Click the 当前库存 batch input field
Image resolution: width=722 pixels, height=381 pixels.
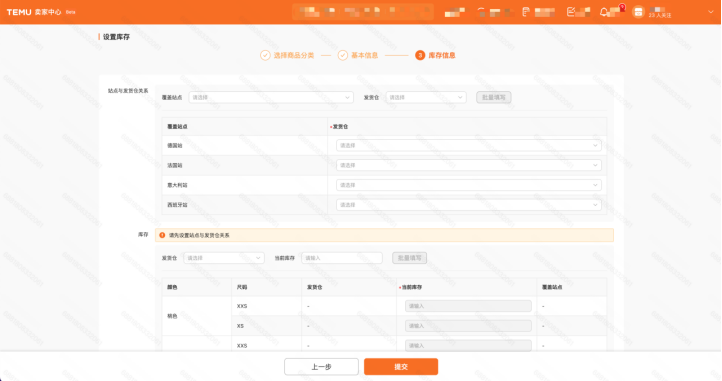pos(342,258)
